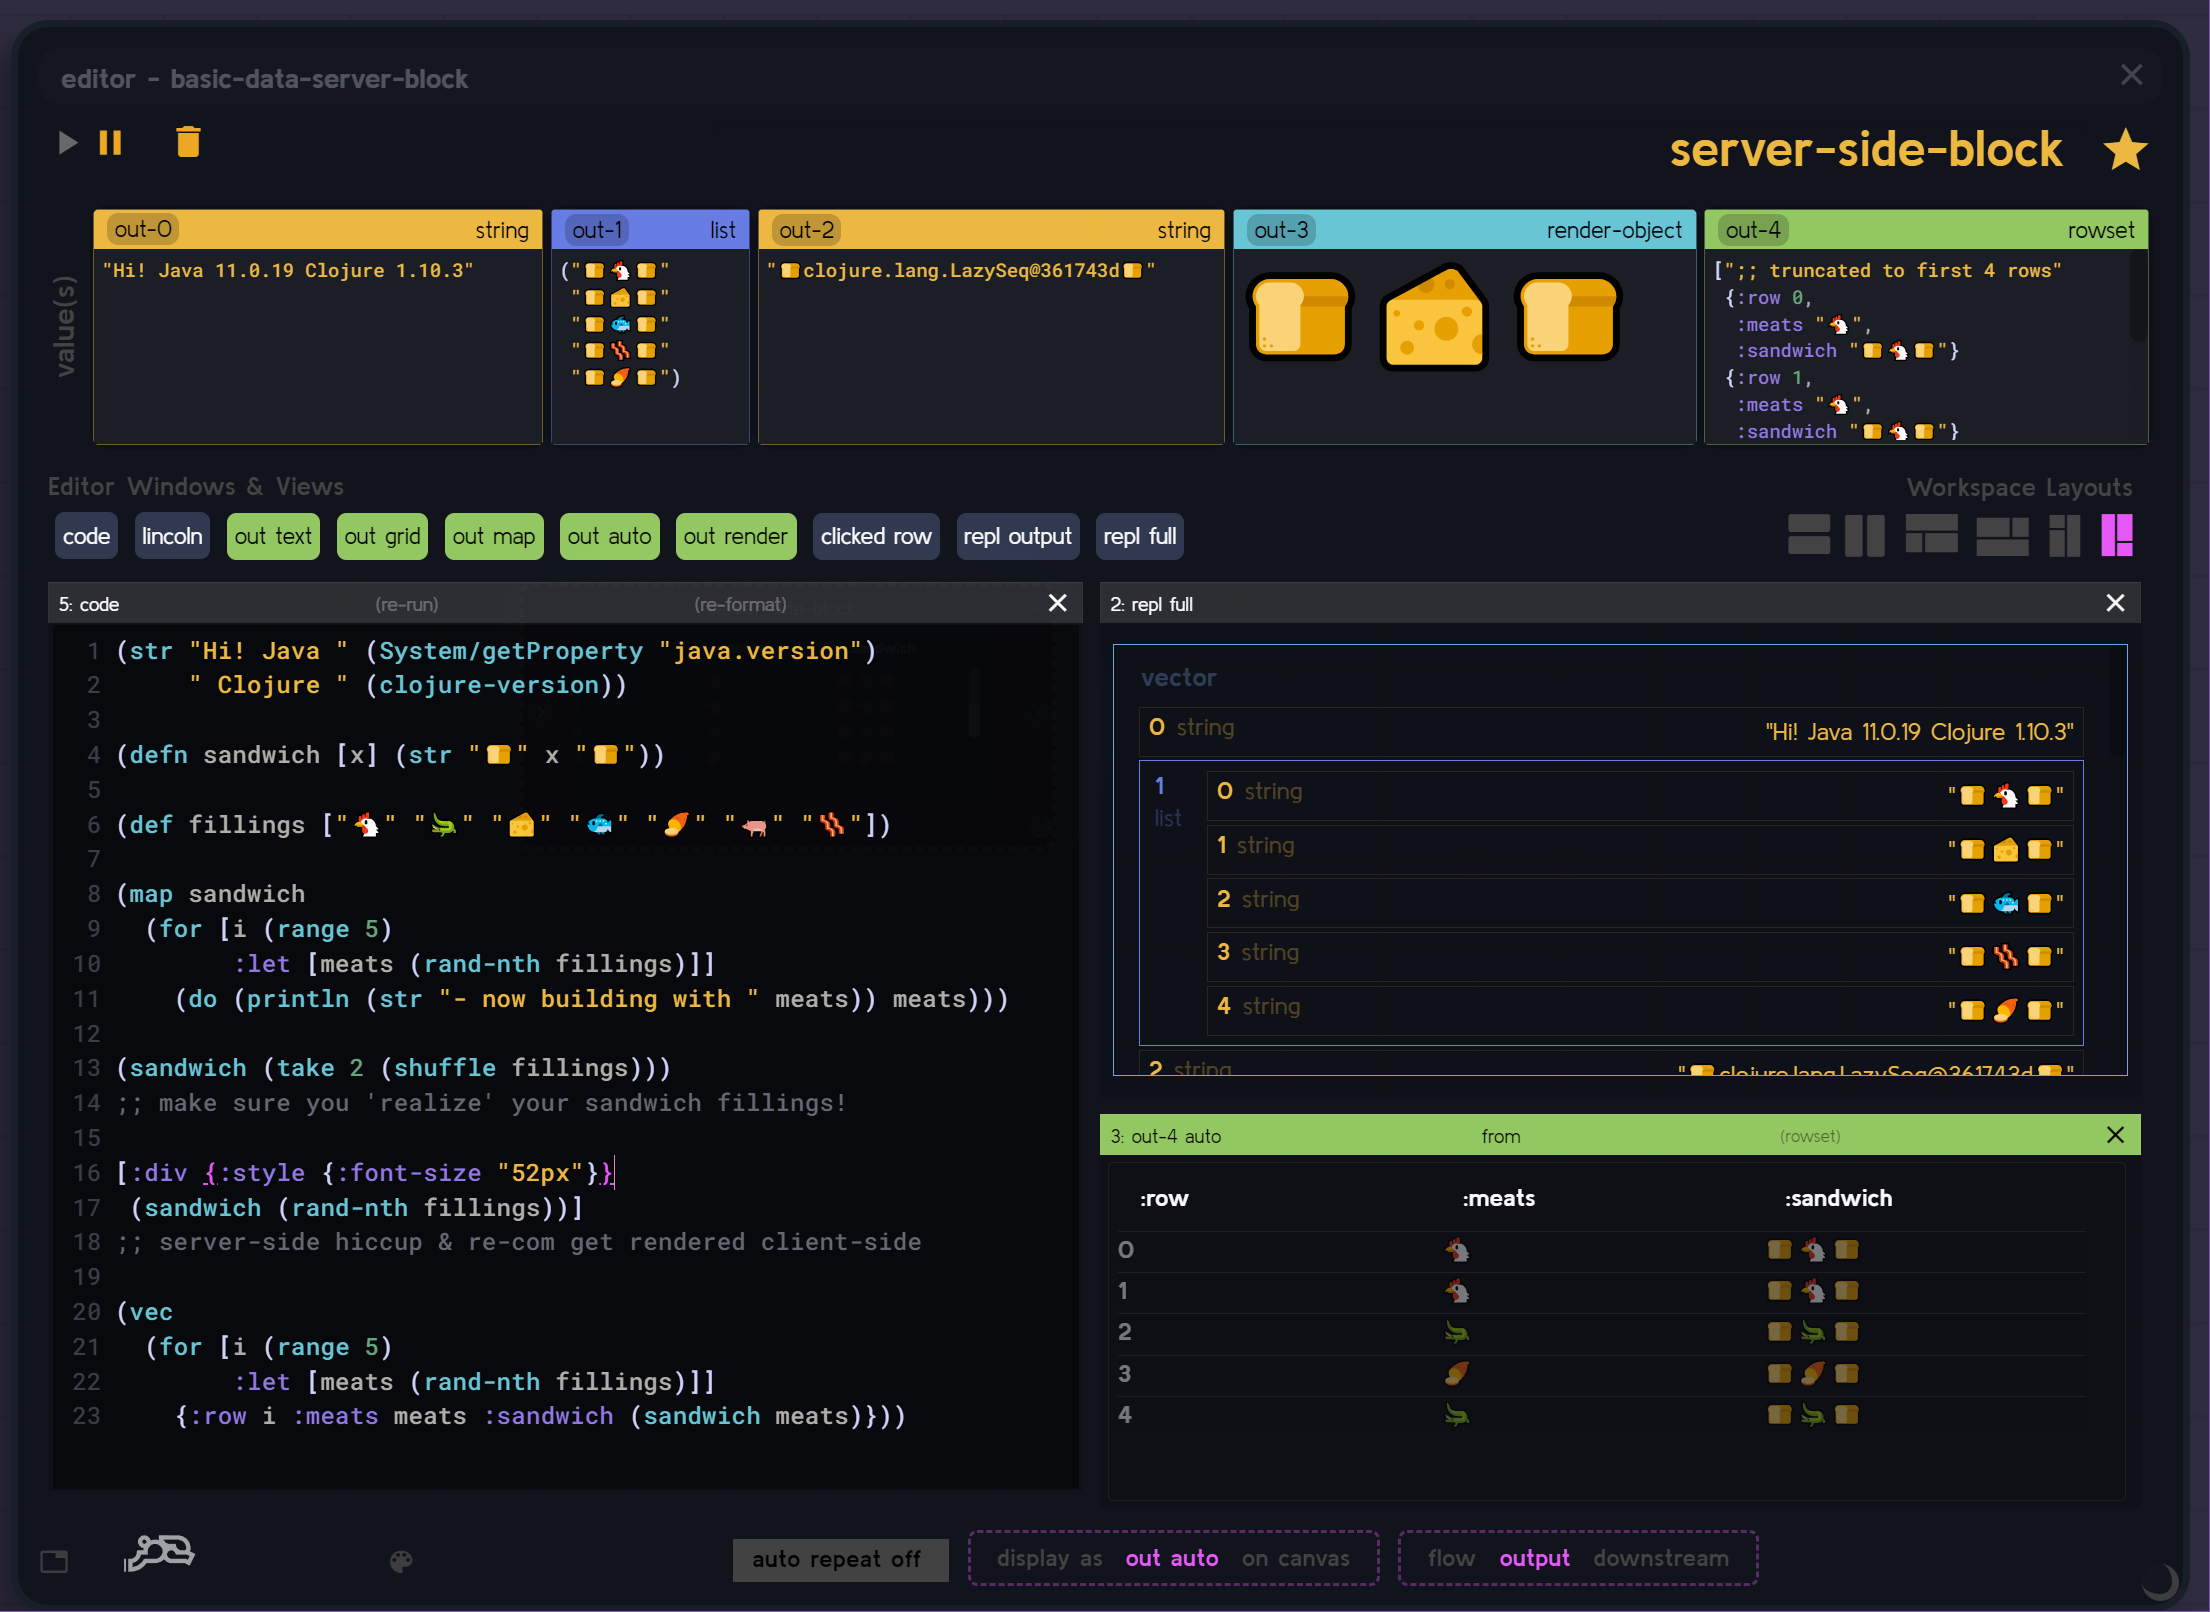This screenshot has height=1612, width=2210.
Task: Click the delete/trash icon in toolbar
Action: coord(189,141)
